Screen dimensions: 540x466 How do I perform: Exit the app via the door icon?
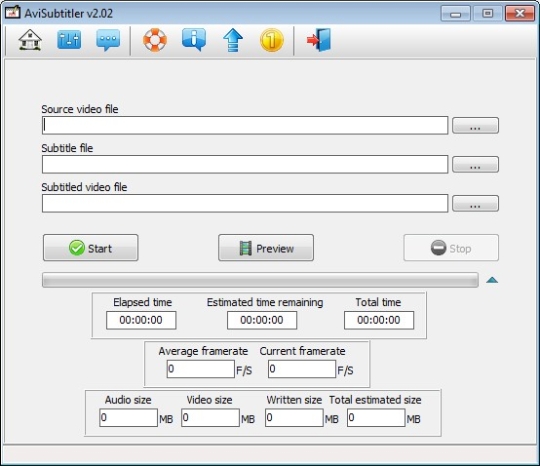point(319,40)
